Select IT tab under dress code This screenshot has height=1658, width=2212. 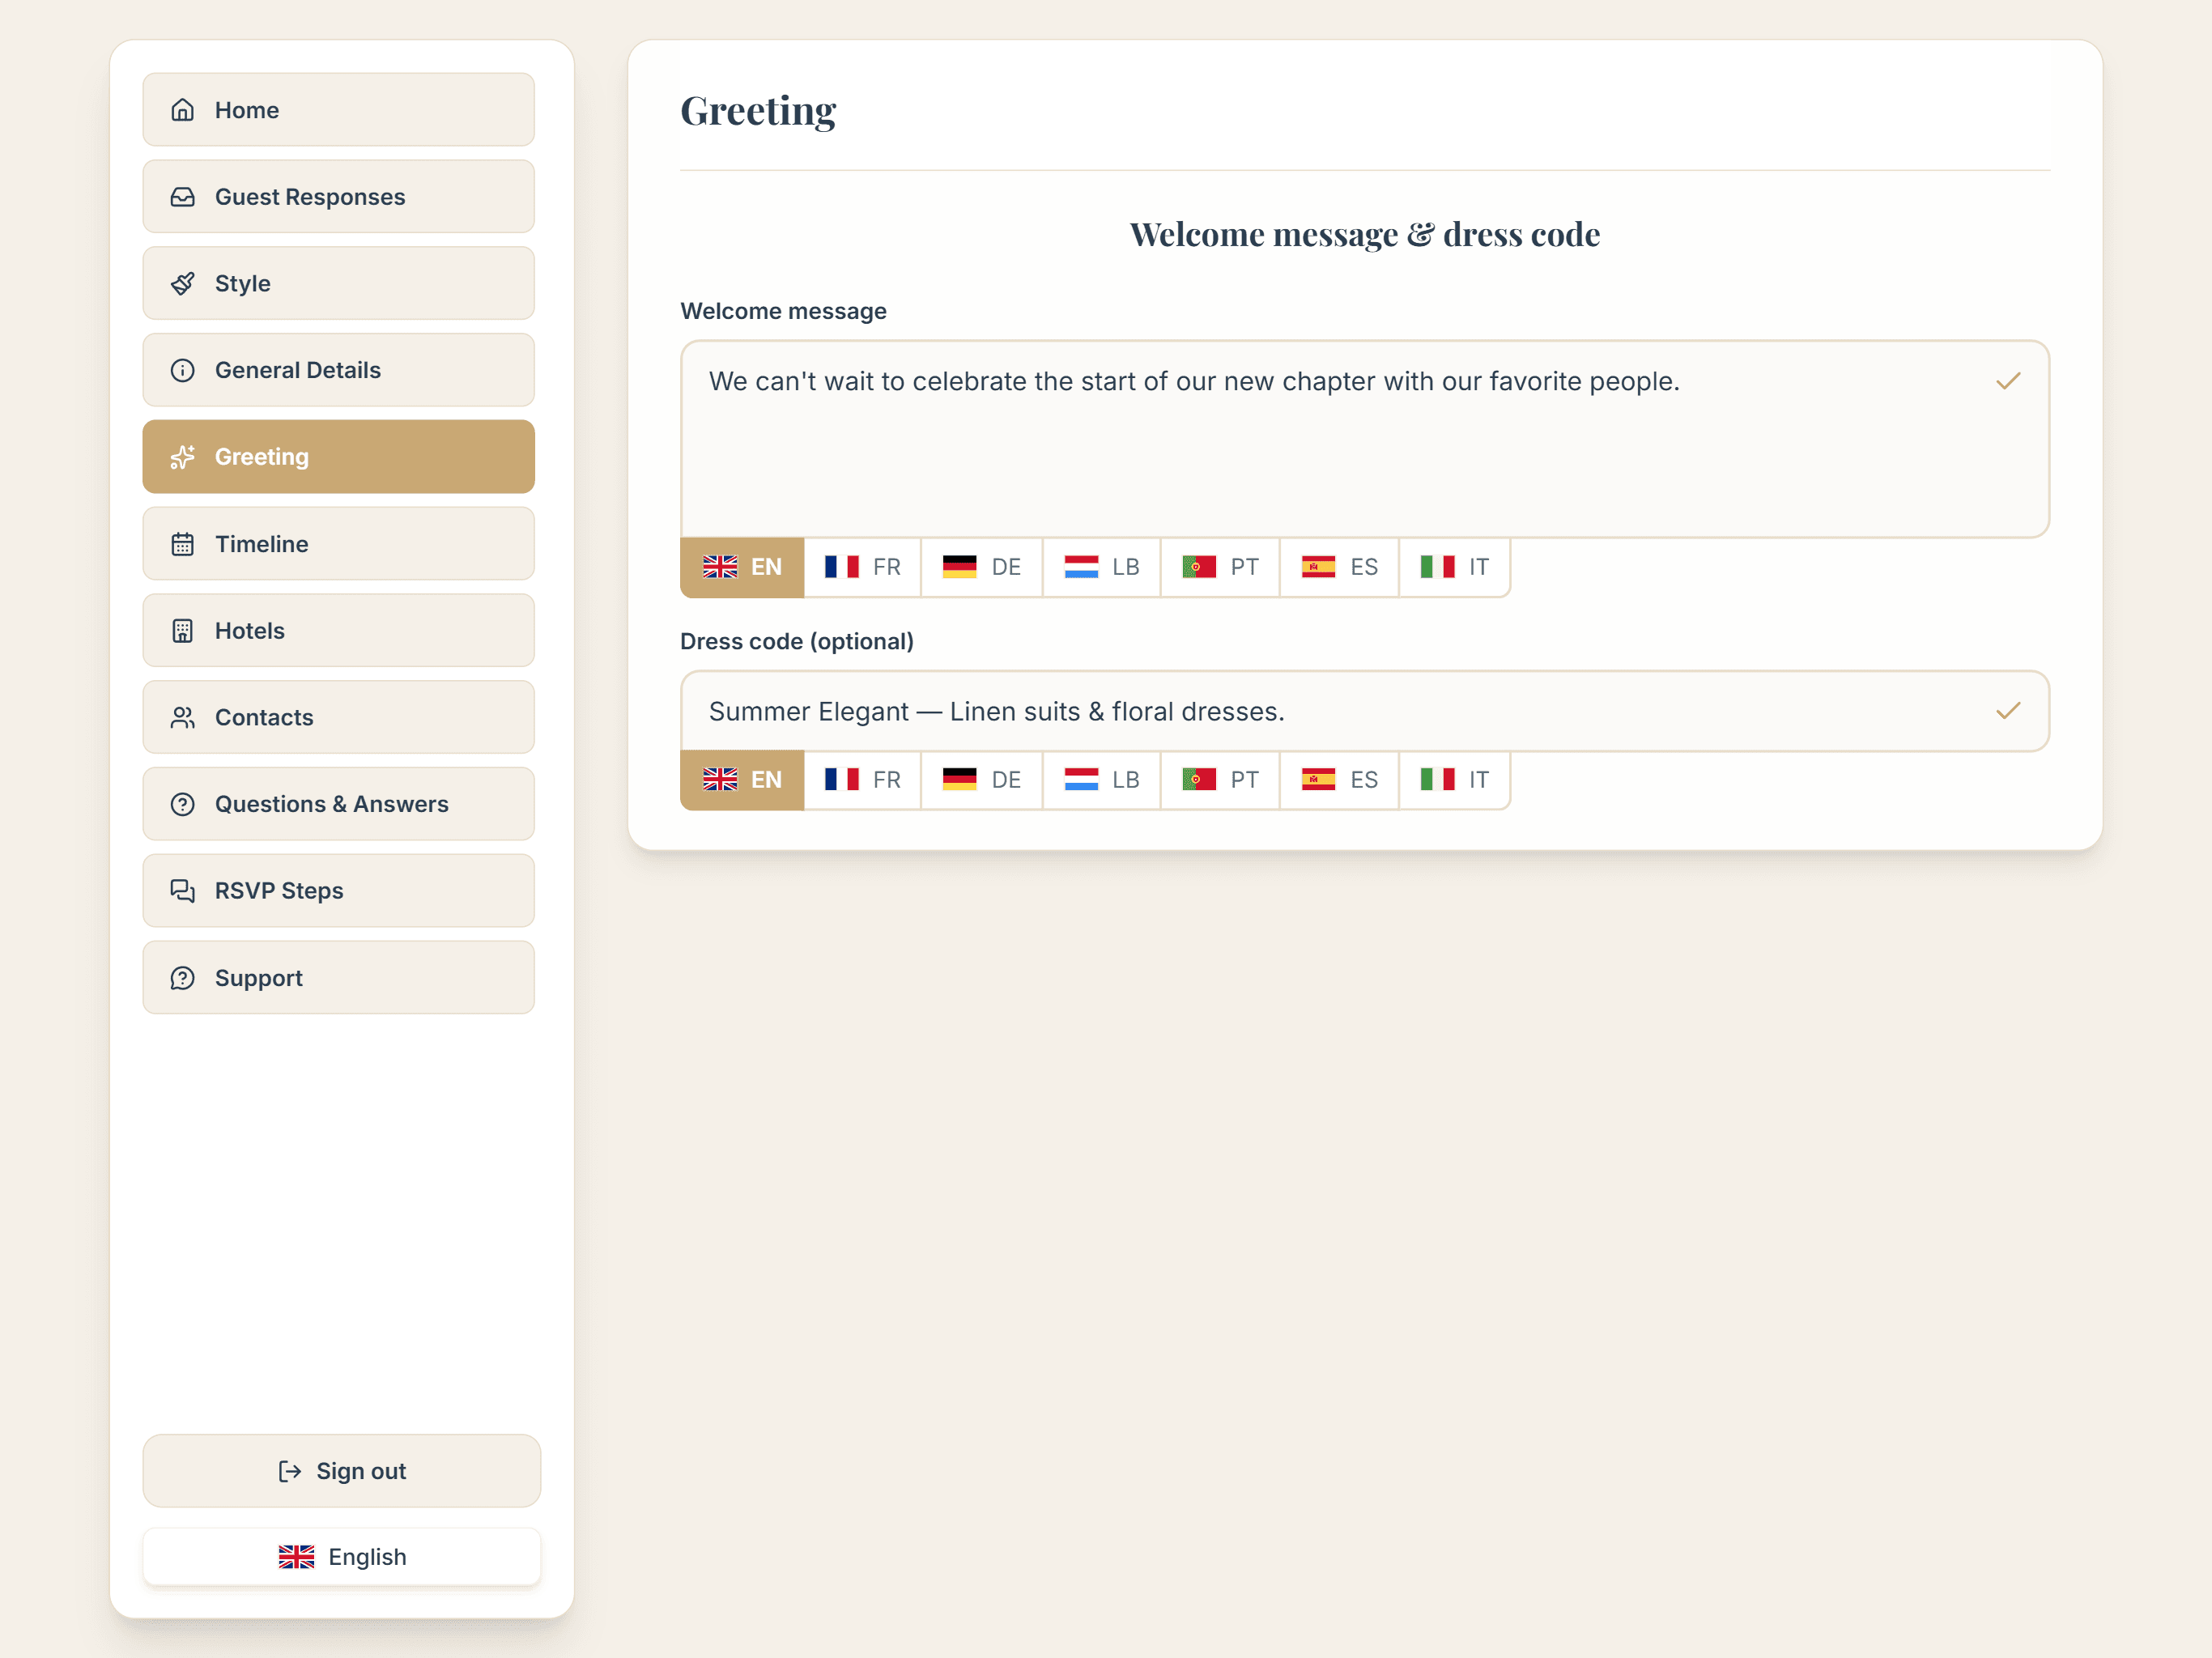[1455, 780]
